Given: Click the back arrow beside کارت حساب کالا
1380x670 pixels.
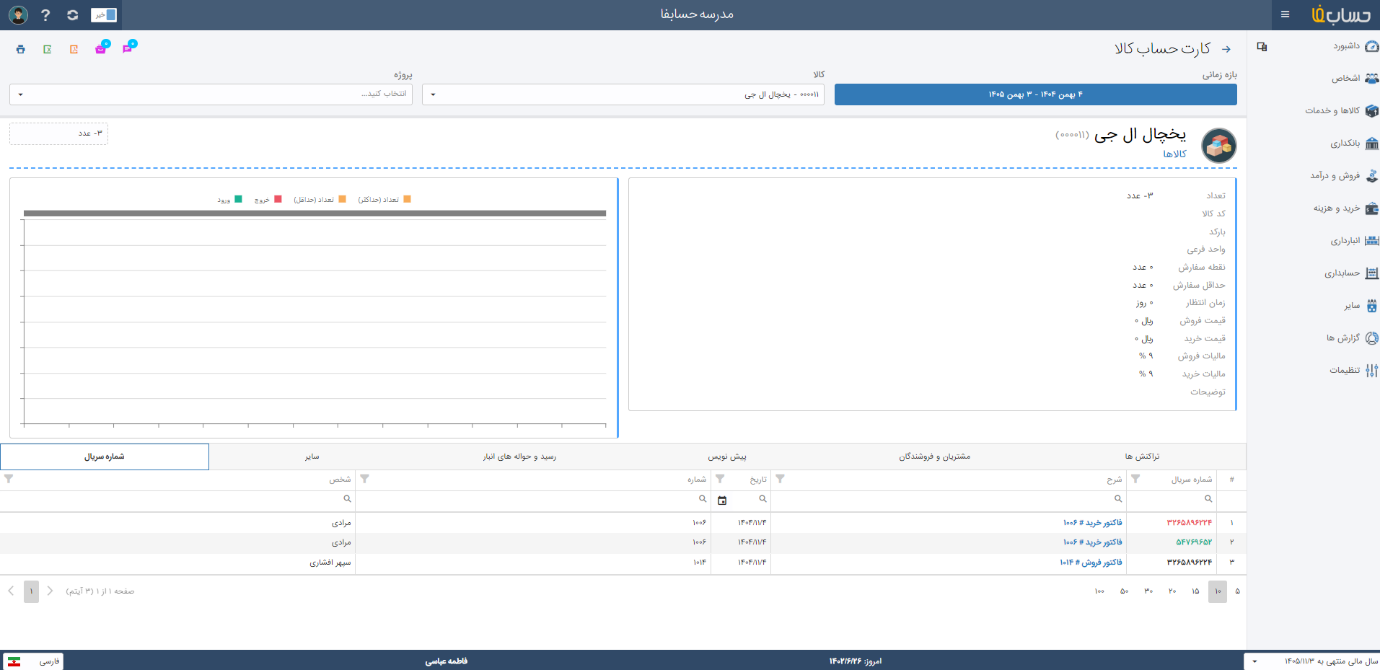Looking at the screenshot, I should pyautogui.click(x=1226, y=48).
